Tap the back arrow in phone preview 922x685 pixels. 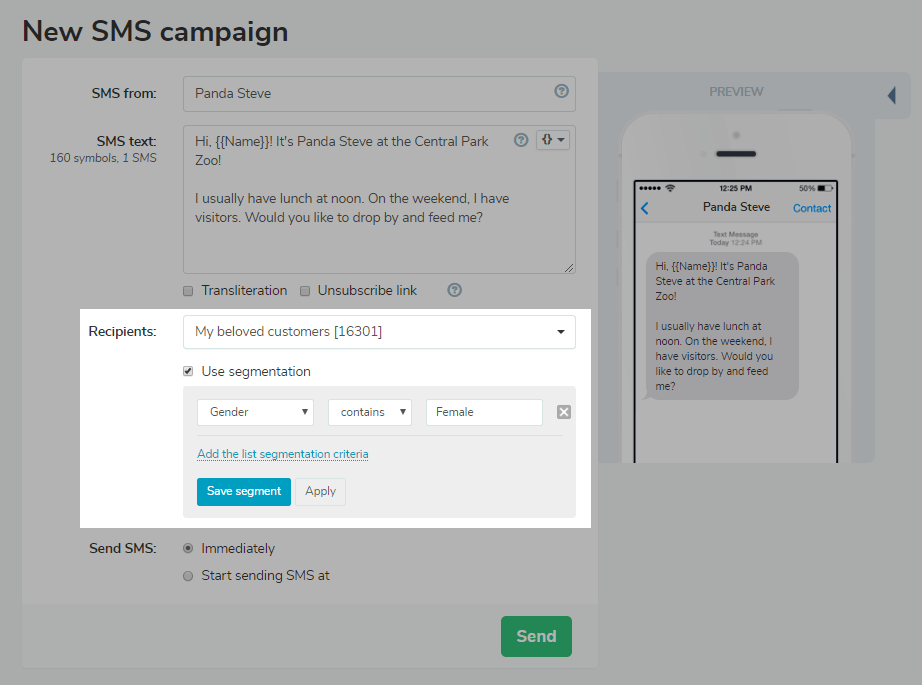(x=645, y=208)
